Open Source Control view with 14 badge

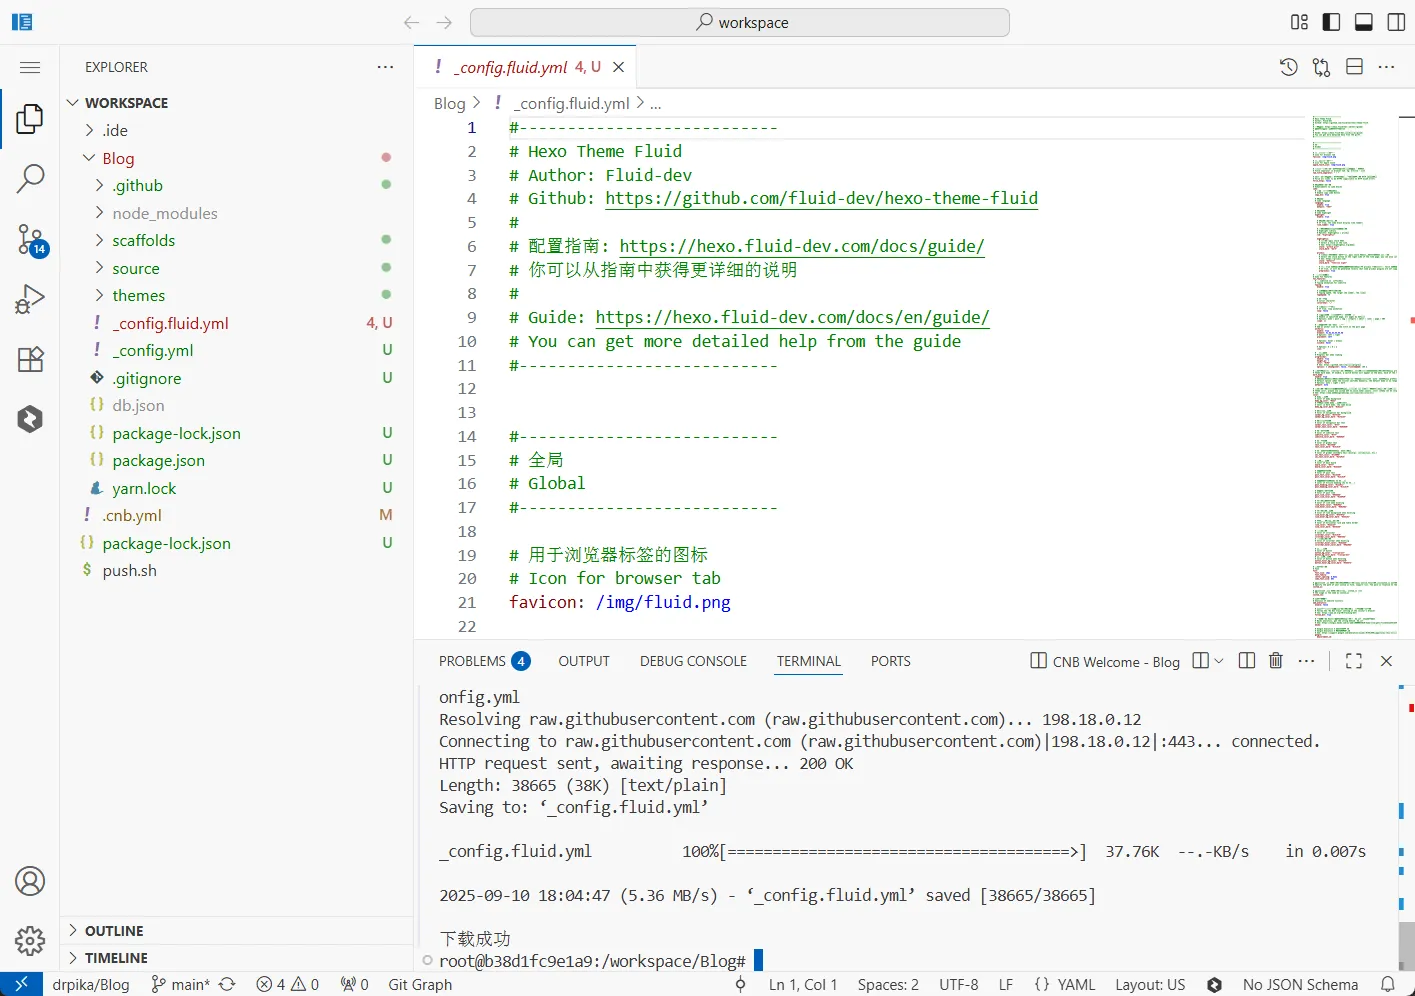click(30, 239)
